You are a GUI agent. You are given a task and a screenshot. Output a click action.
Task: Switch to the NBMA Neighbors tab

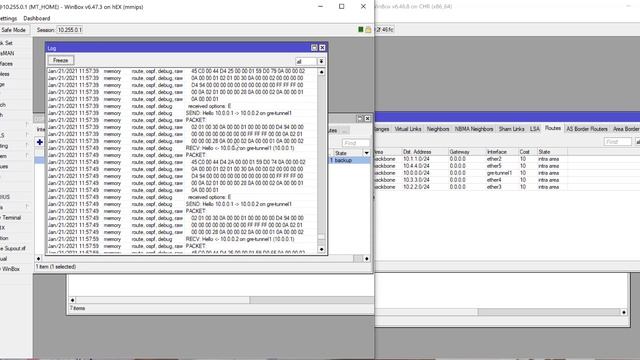pos(474,129)
